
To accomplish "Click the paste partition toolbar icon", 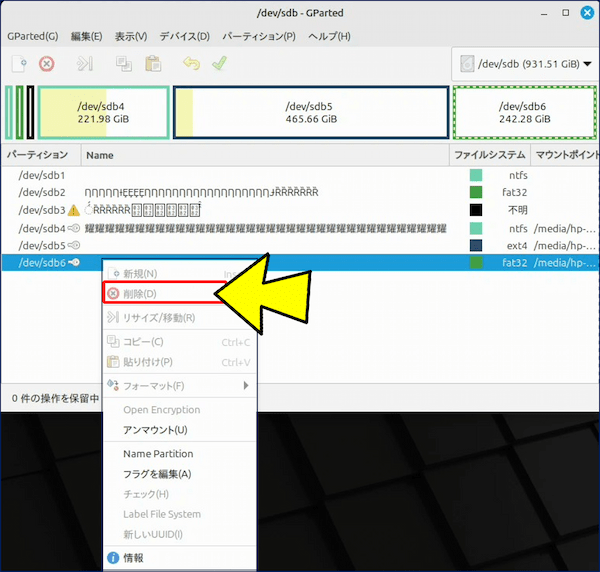I will tap(152, 64).
